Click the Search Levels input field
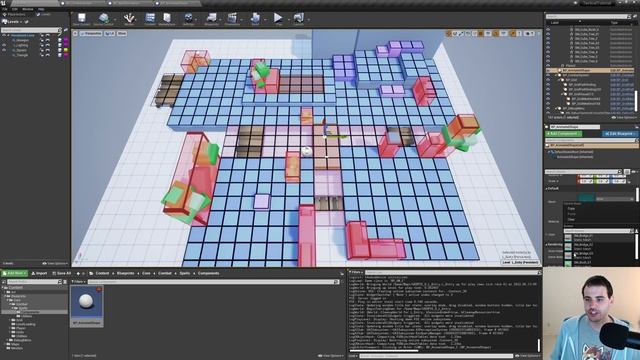The image size is (640, 360). [30, 30]
